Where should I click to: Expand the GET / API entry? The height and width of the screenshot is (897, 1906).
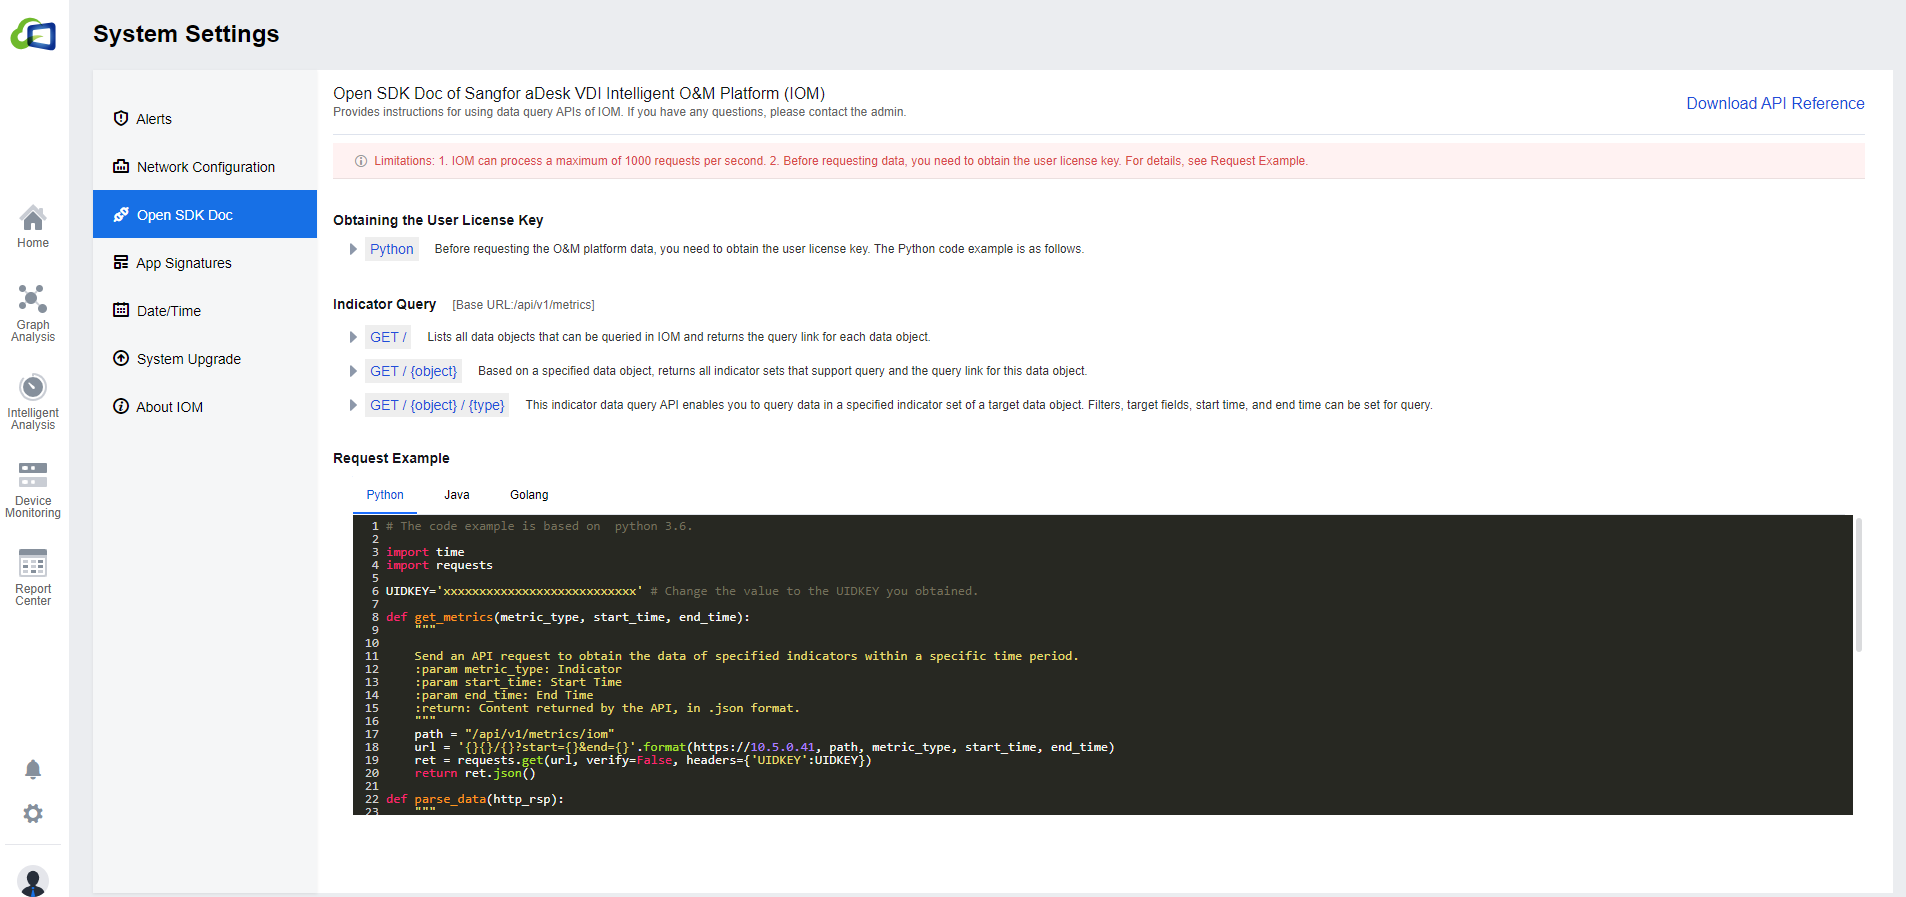[x=388, y=337]
